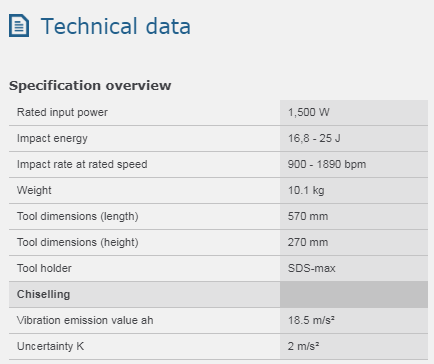Select Impact rate at rated speed label
Image resolution: width=434 pixels, height=364 pixels.
tap(82, 164)
